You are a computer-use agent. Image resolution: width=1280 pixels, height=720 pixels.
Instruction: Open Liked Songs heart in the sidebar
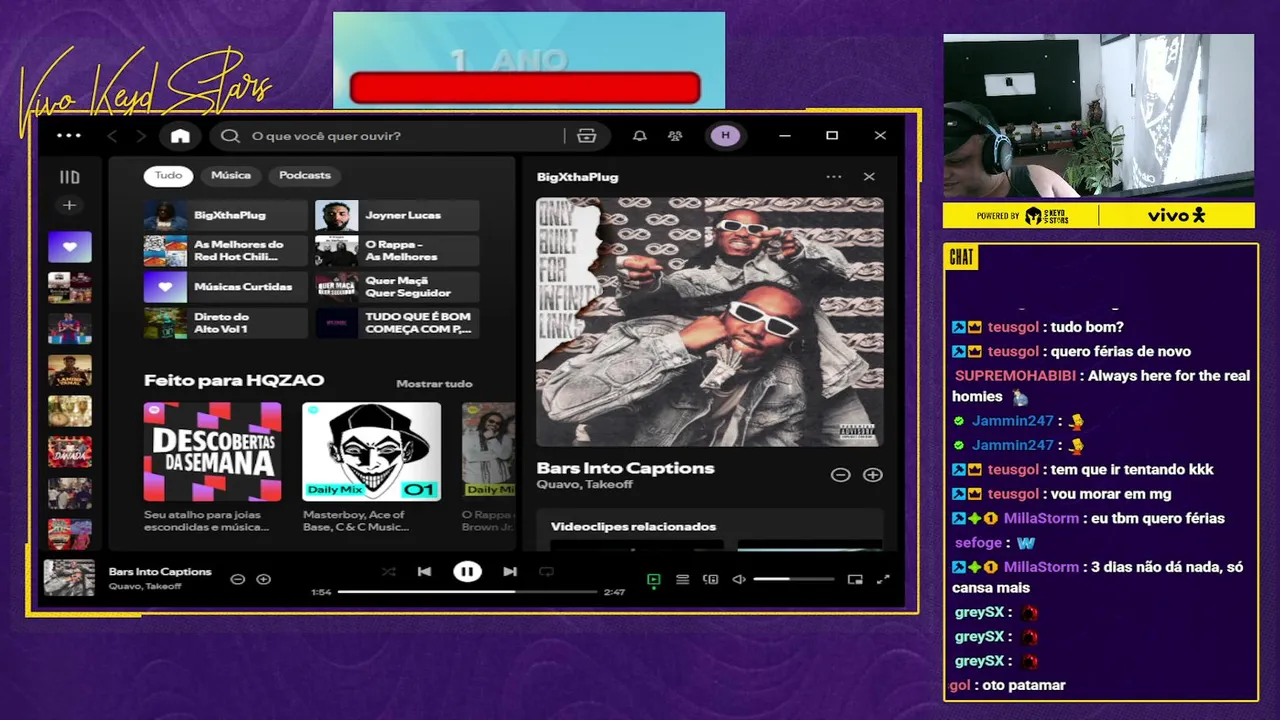tap(69, 247)
